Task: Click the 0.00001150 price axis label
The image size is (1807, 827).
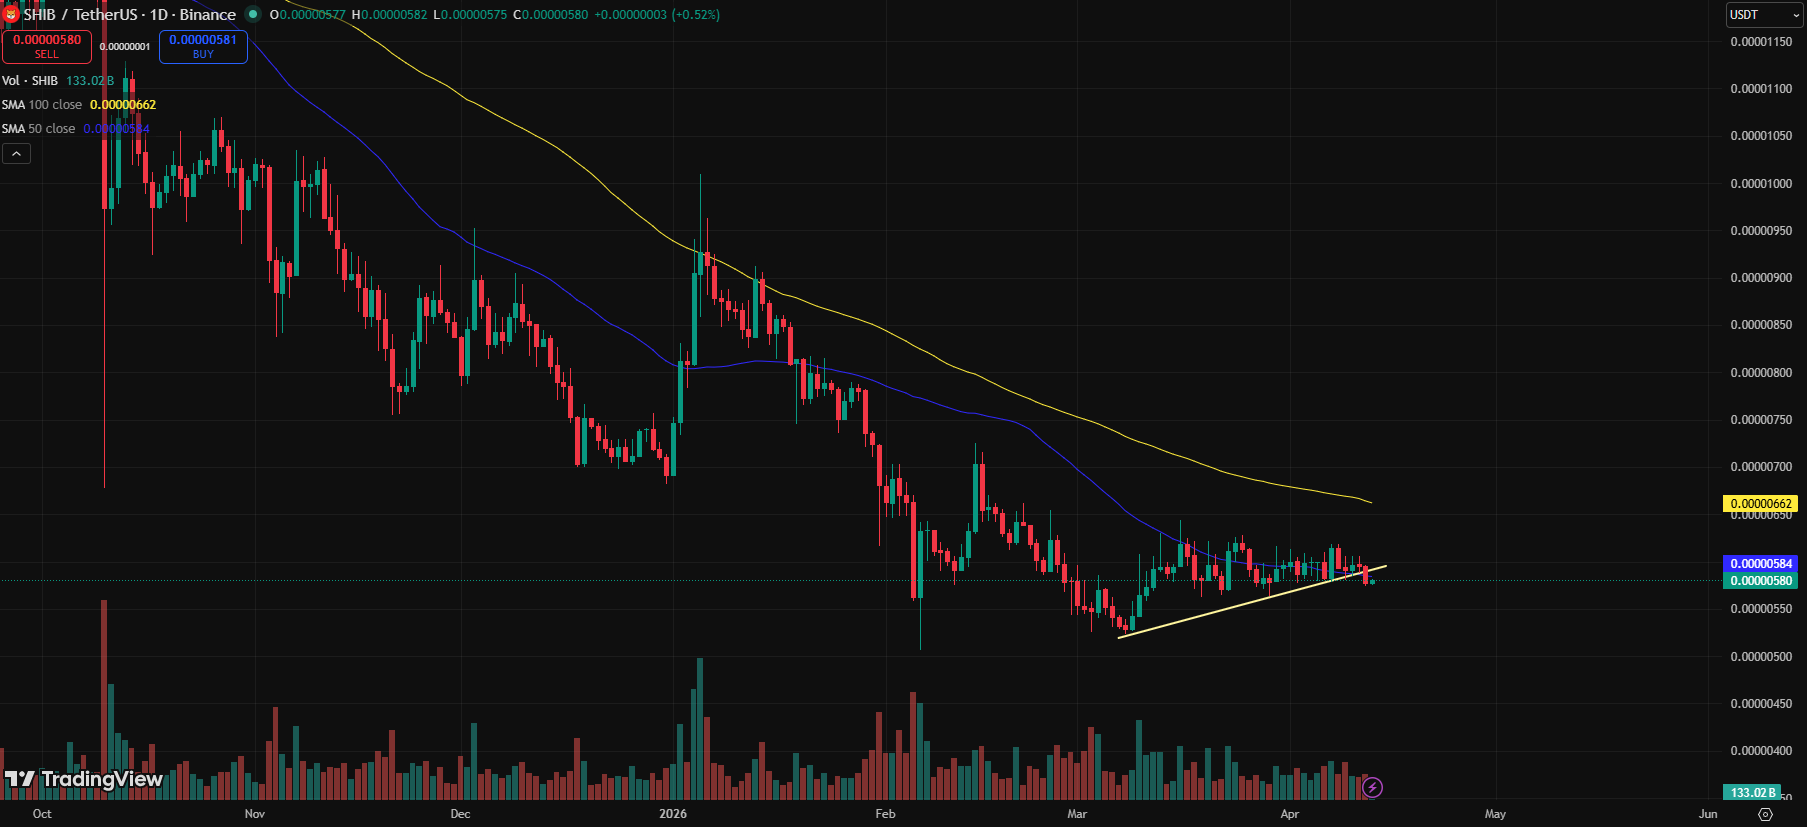Action: tap(1761, 42)
